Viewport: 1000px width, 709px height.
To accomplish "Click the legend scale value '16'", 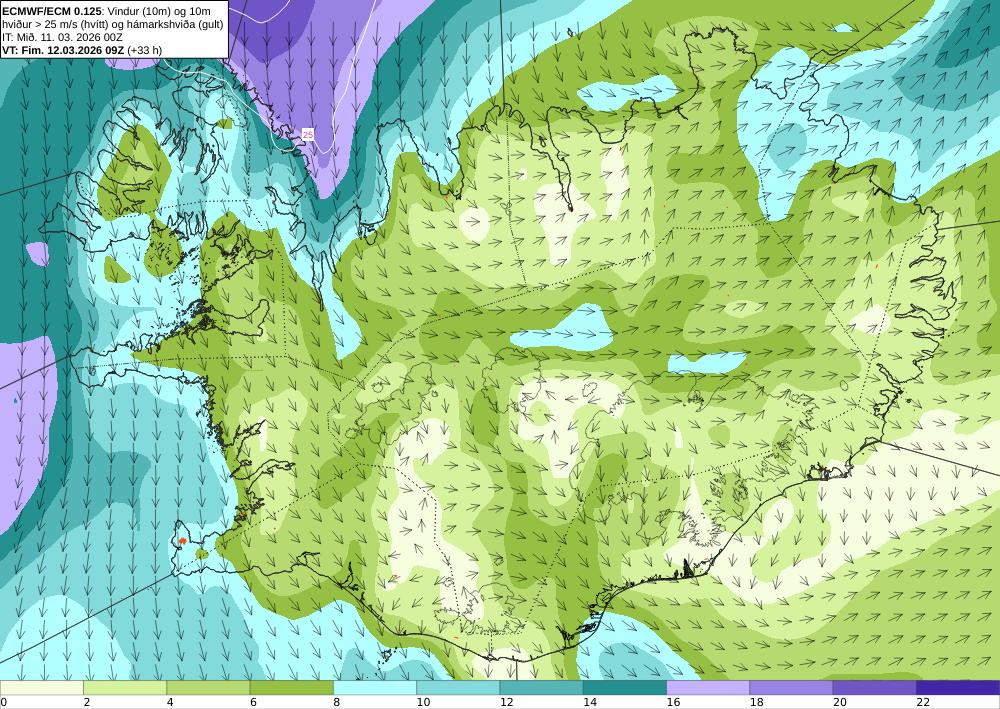I will pos(673,702).
